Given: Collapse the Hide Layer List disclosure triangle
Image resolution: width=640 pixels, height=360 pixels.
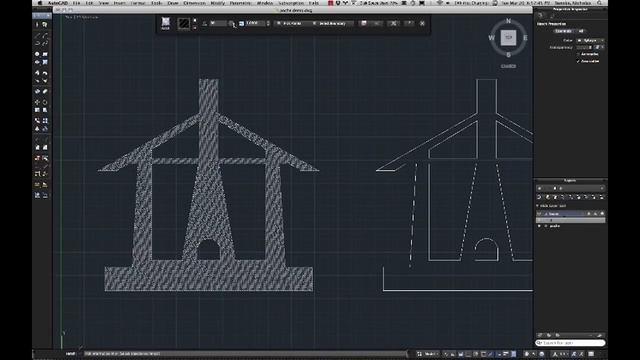Looking at the screenshot, I should (x=537, y=206).
